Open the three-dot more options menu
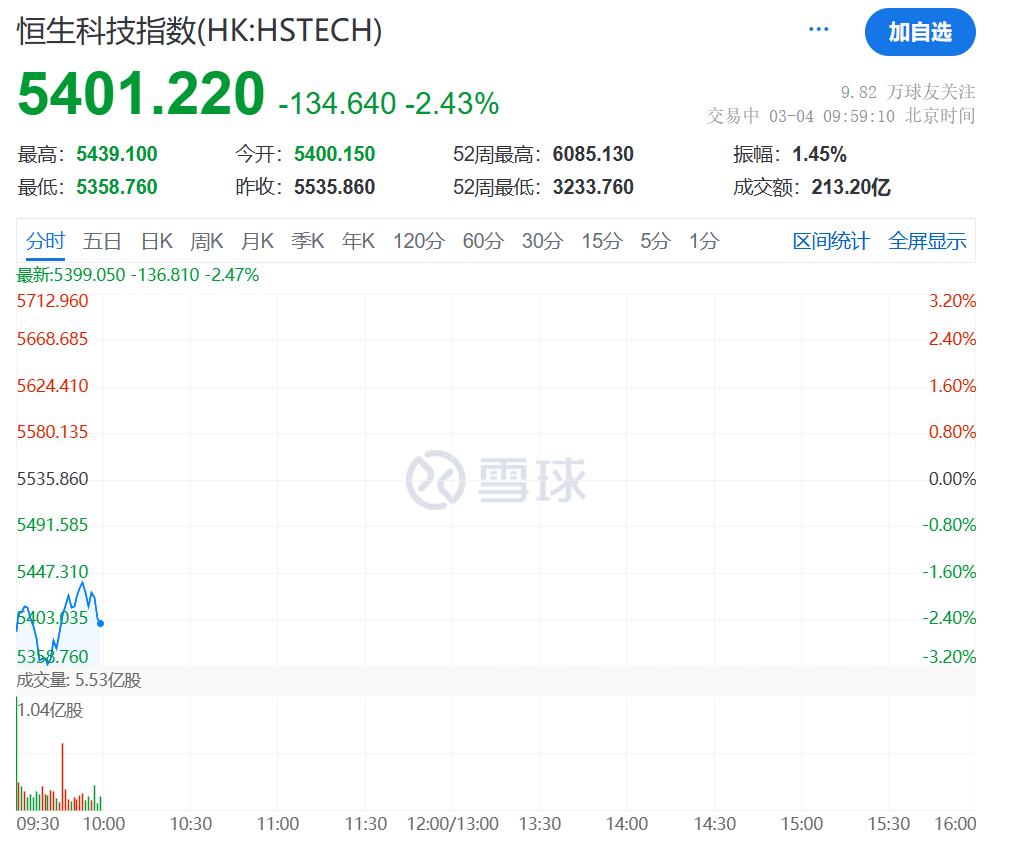The height and width of the screenshot is (844, 1011). [x=818, y=30]
